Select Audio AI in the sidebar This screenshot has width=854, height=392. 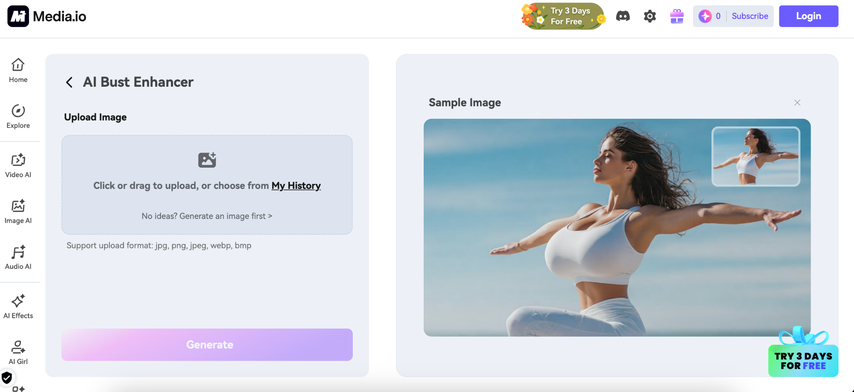click(x=18, y=258)
